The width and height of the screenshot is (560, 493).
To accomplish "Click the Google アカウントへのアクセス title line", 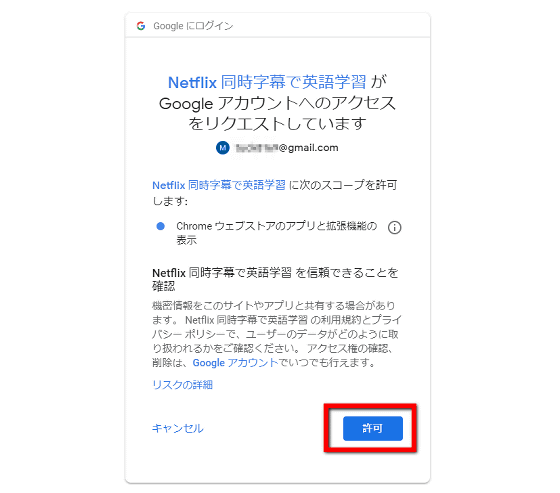I will pyautogui.click(x=278, y=103).
